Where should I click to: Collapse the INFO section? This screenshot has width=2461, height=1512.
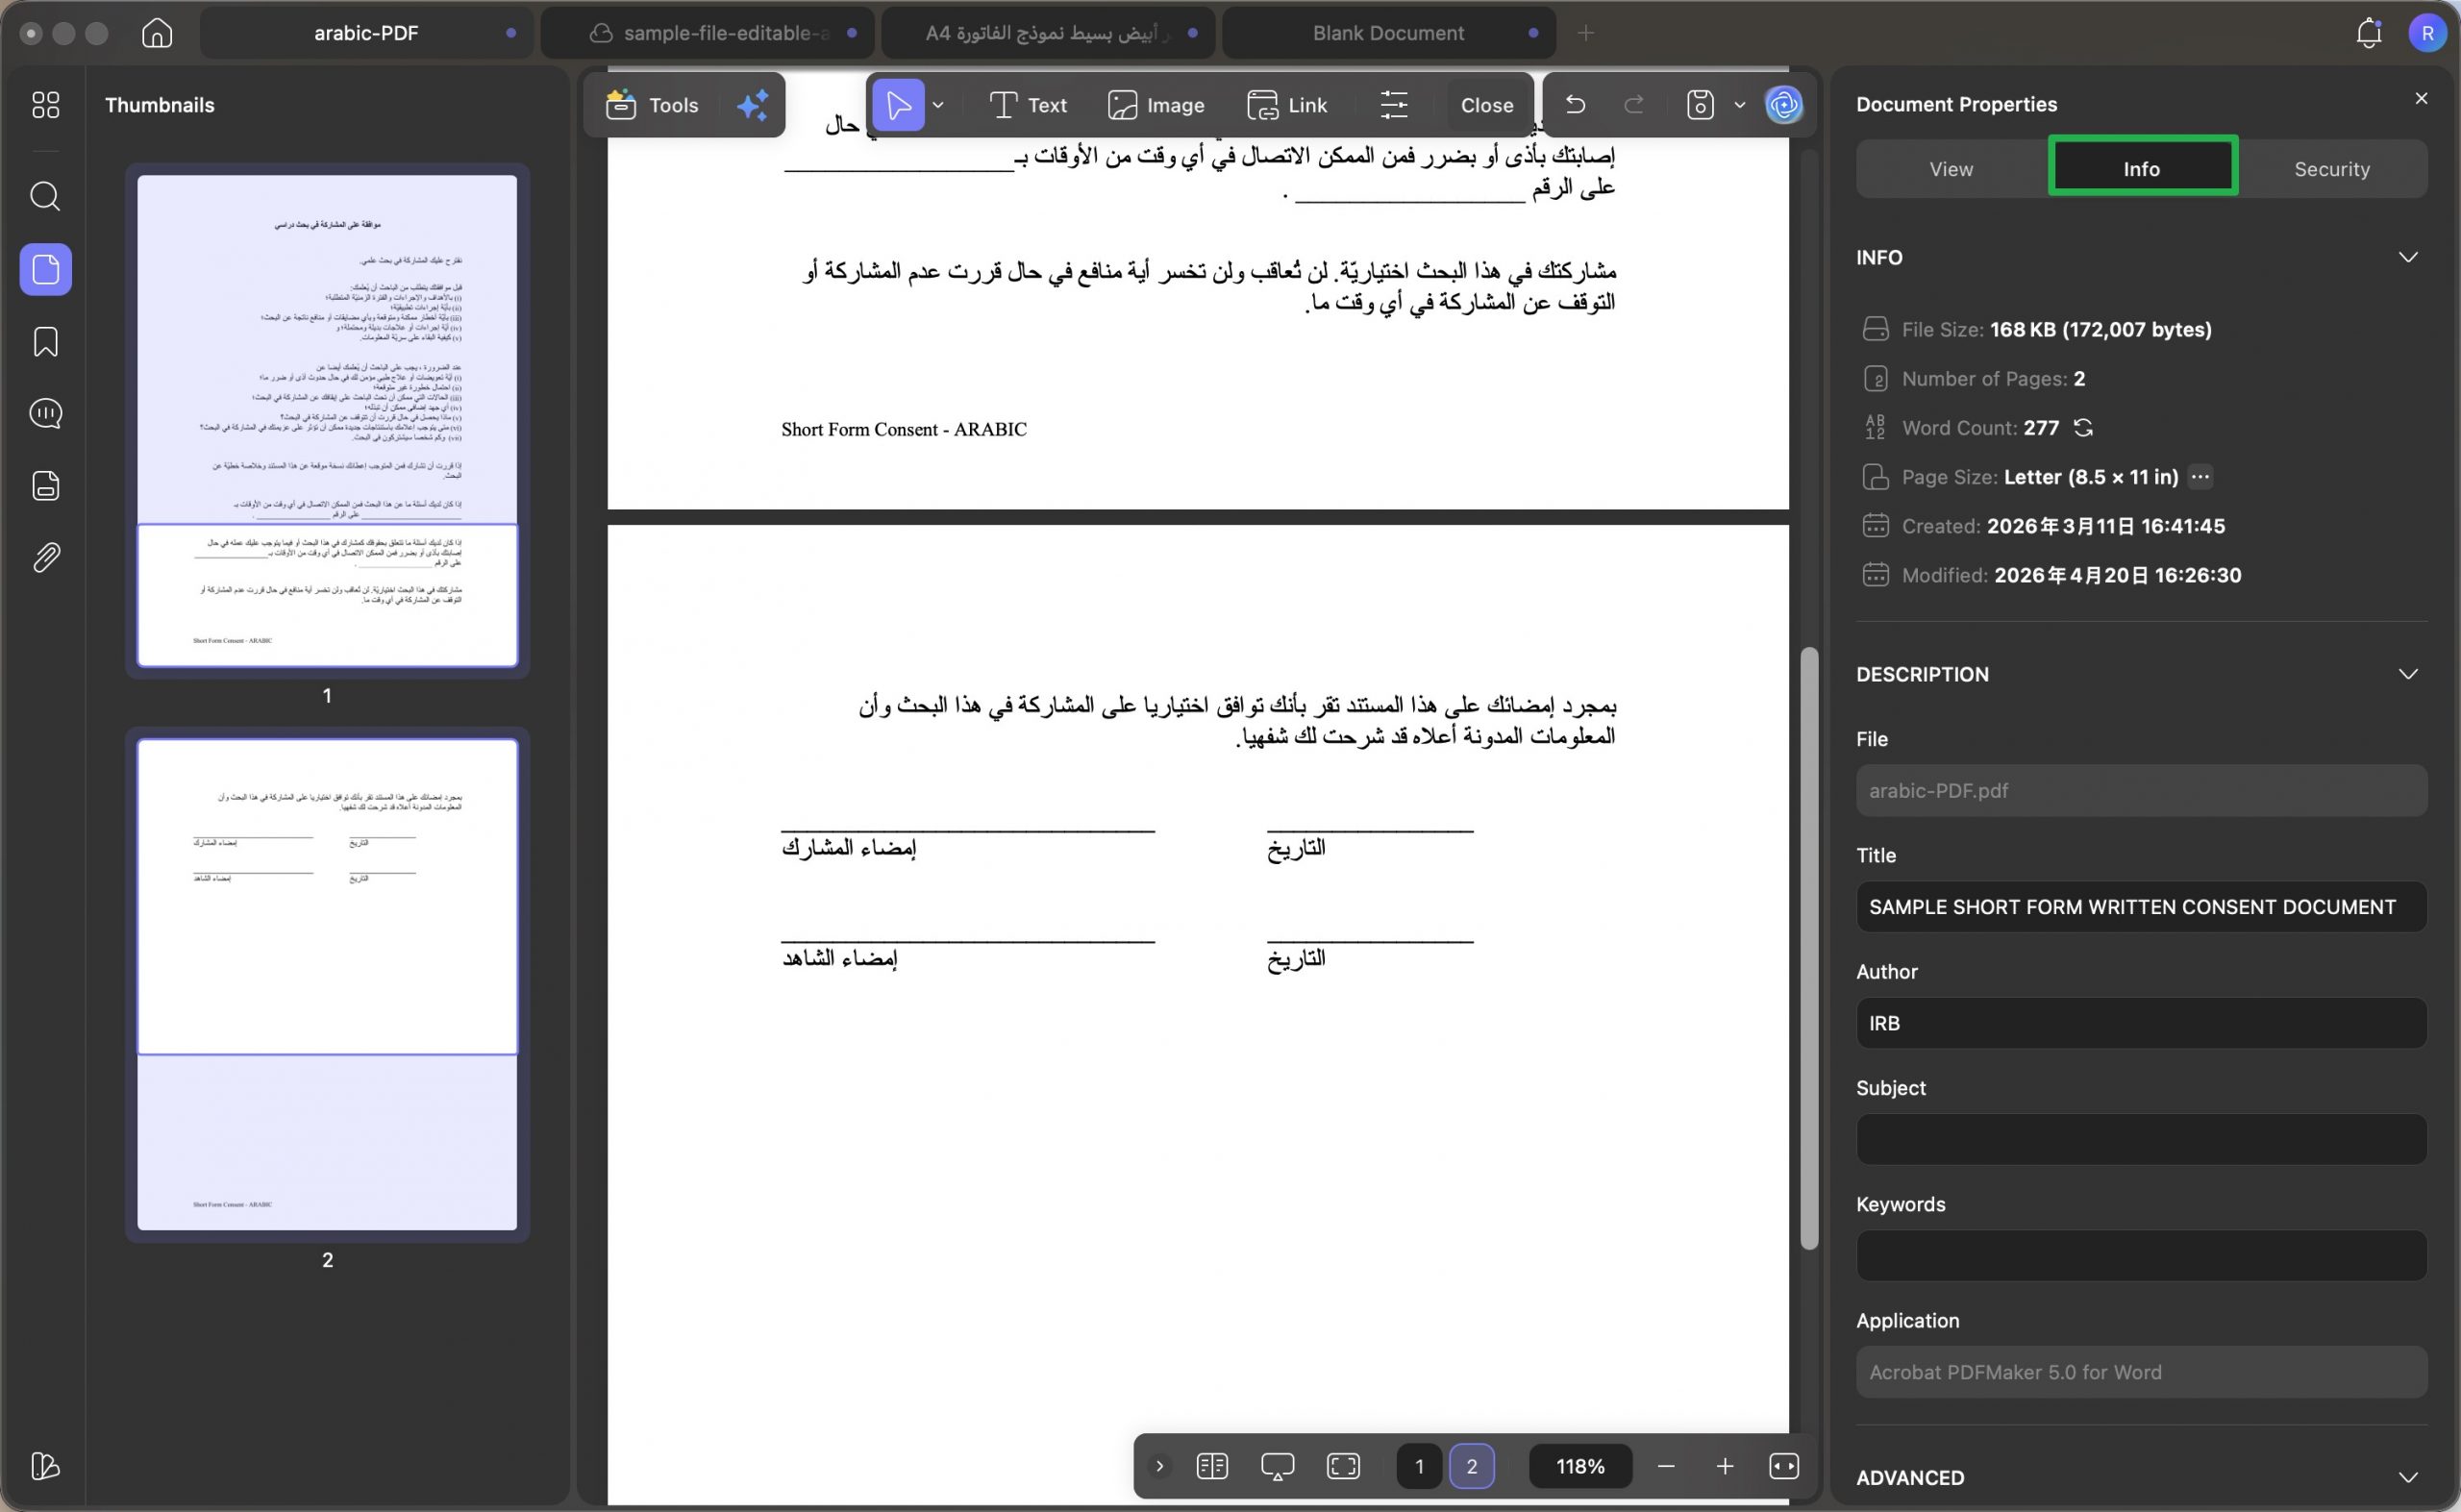pos(2408,258)
